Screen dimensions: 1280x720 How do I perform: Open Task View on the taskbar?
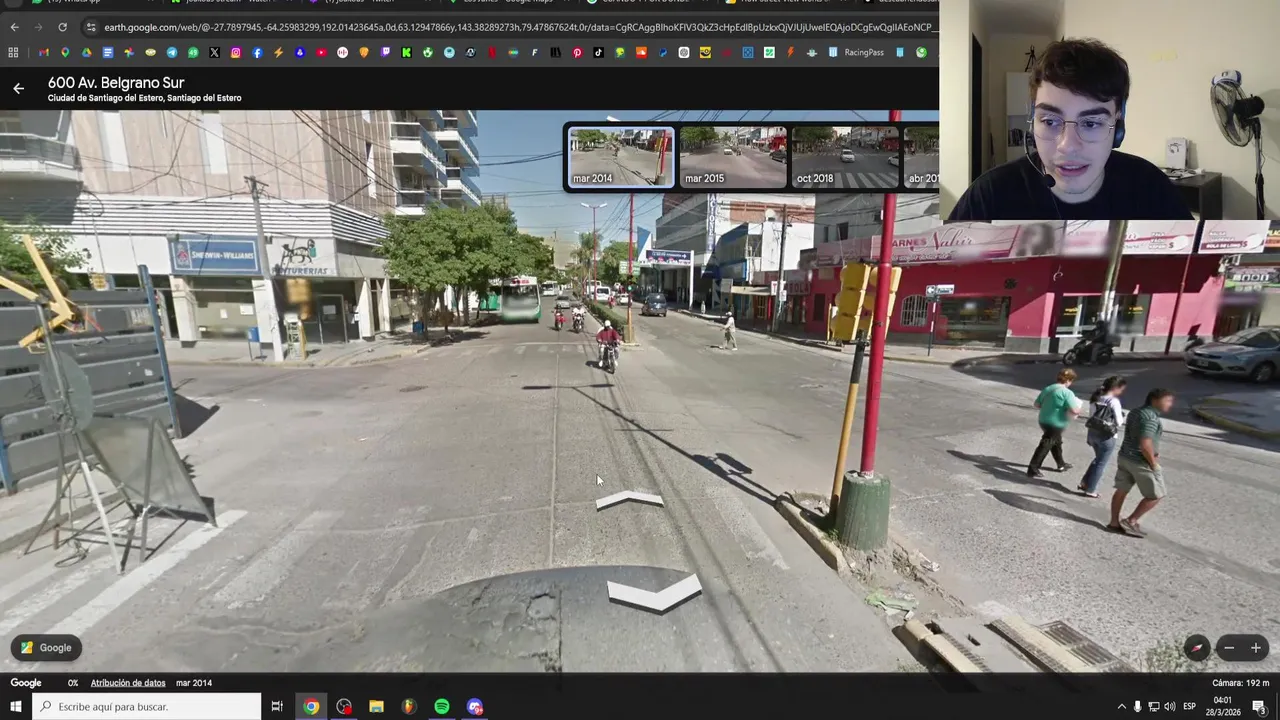[x=277, y=707]
